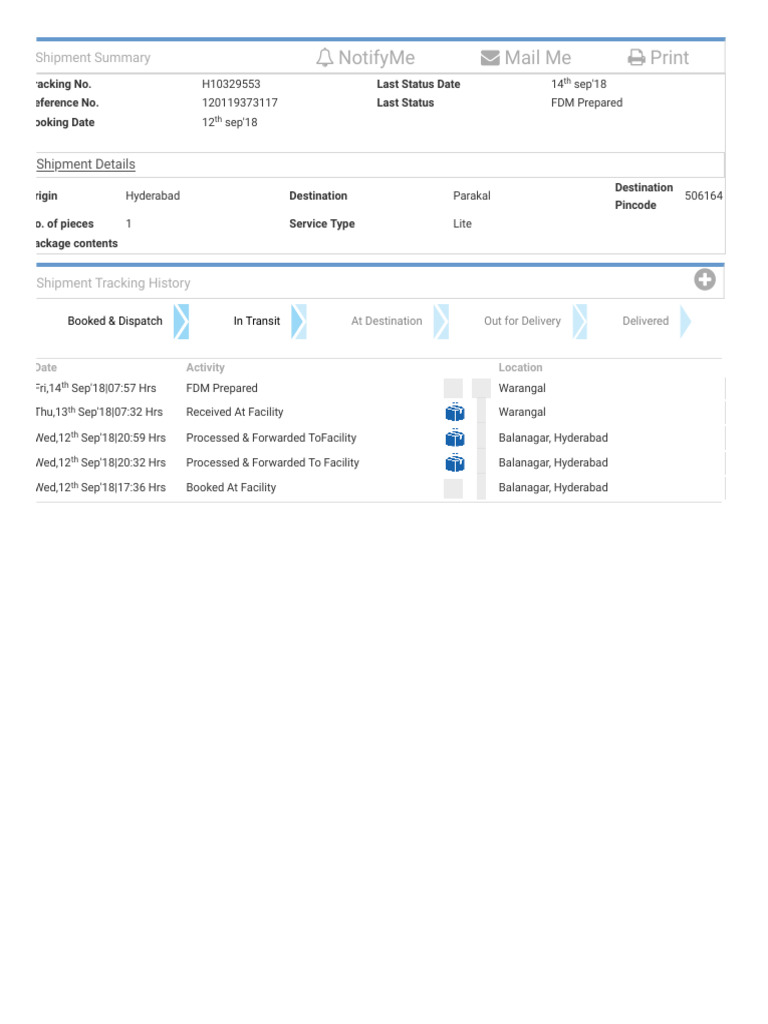
Task: Select the Delivered stage
Action: click(x=645, y=321)
